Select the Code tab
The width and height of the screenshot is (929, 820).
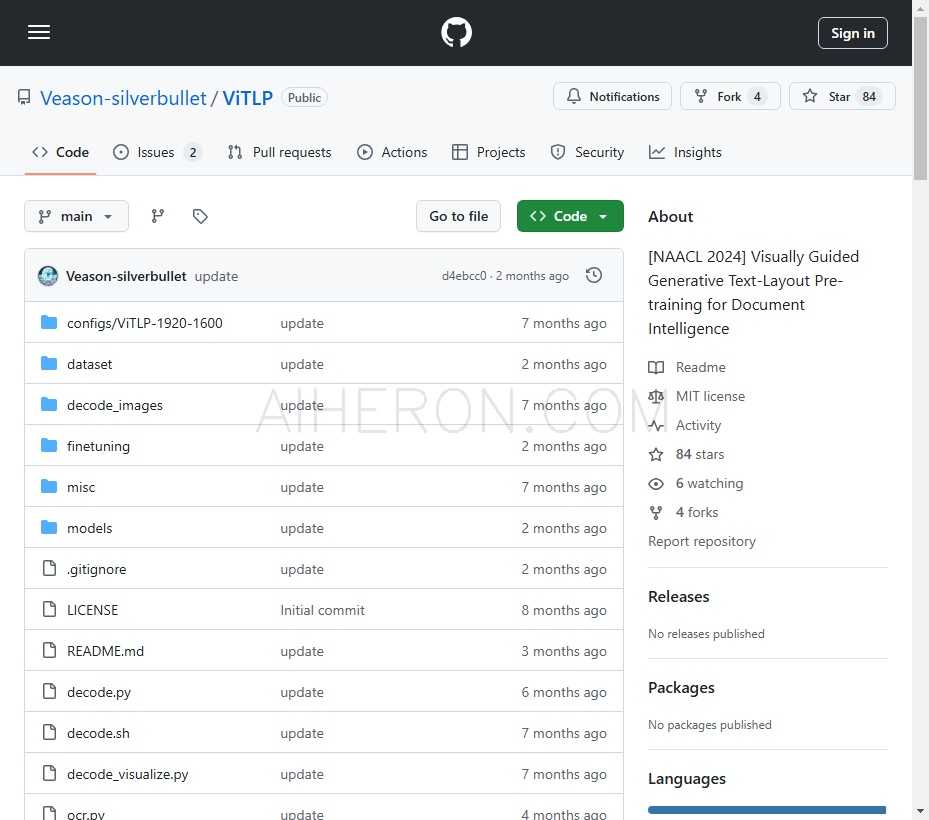click(60, 152)
